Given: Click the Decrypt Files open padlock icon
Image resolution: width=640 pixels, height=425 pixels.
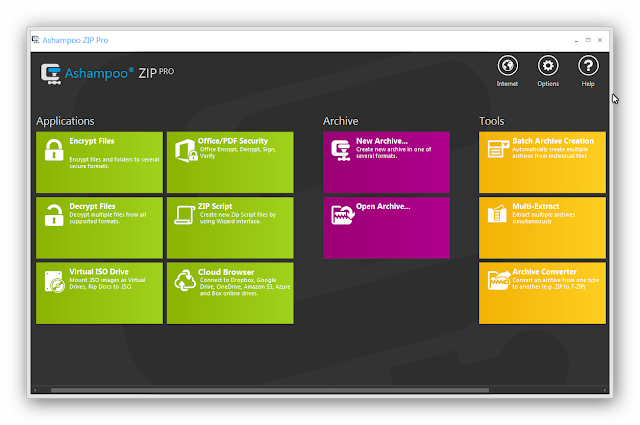Looking at the screenshot, I should [x=54, y=215].
